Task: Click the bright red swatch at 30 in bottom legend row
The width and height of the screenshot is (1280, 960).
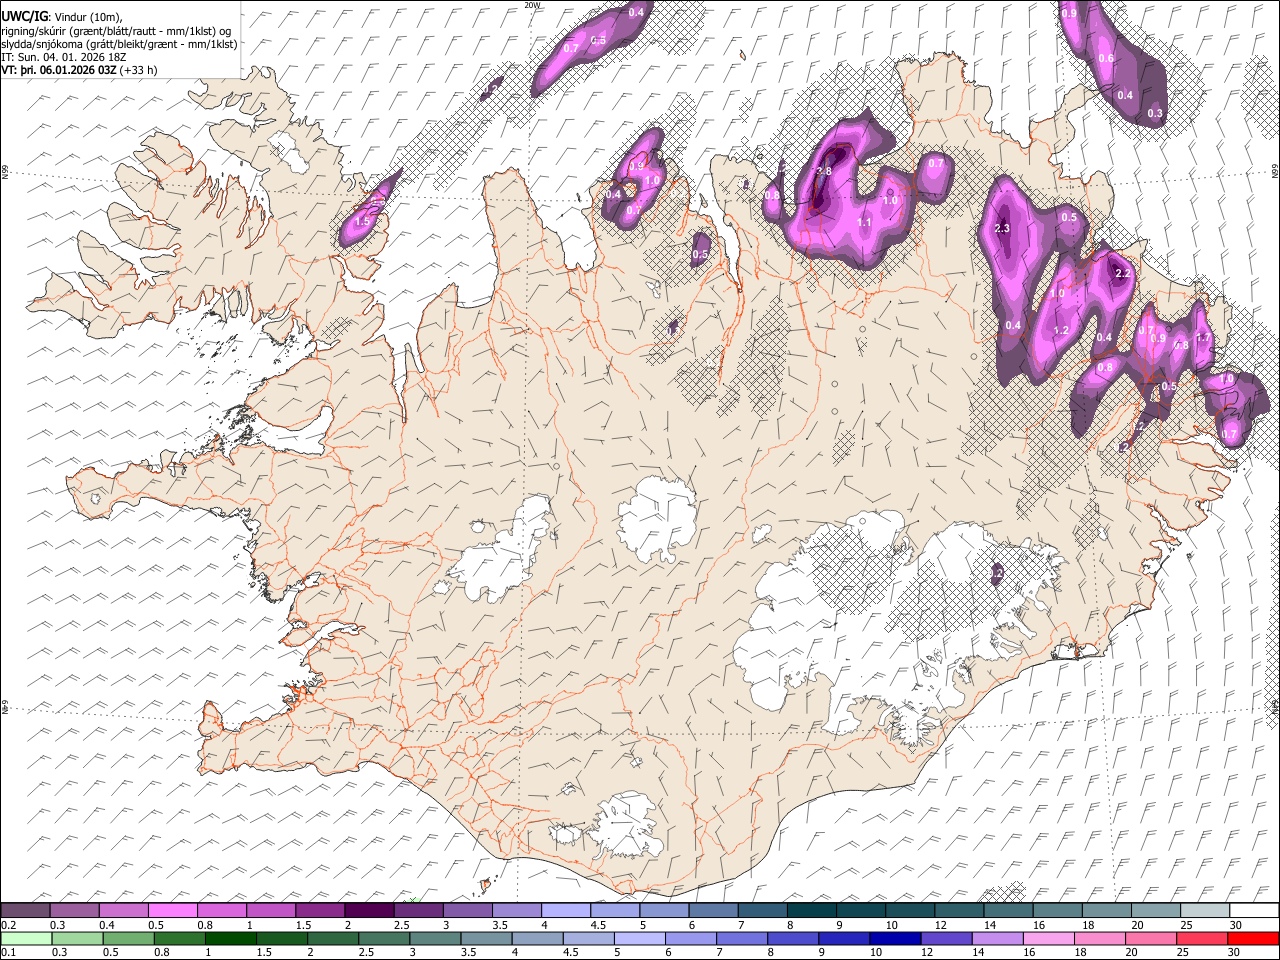Action: click(1253, 938)
